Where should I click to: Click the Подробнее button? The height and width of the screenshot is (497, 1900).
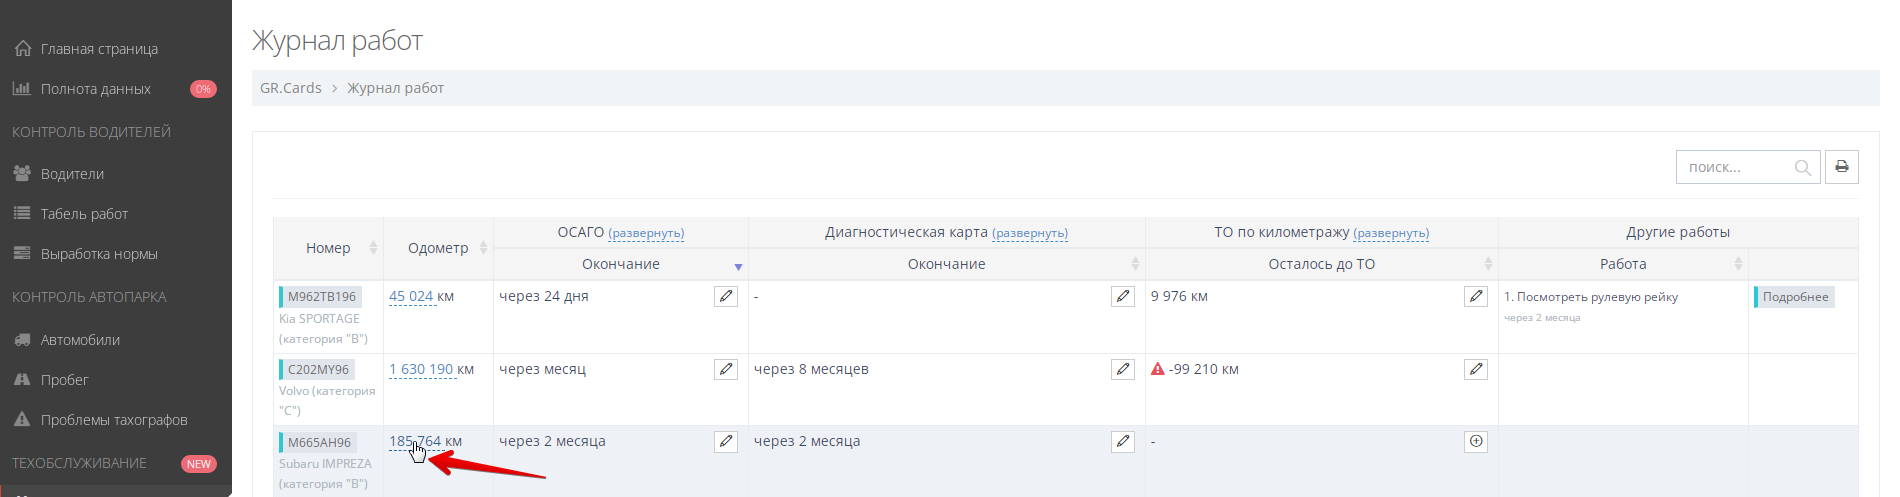pyautogui.click(x=1795, y=297)
